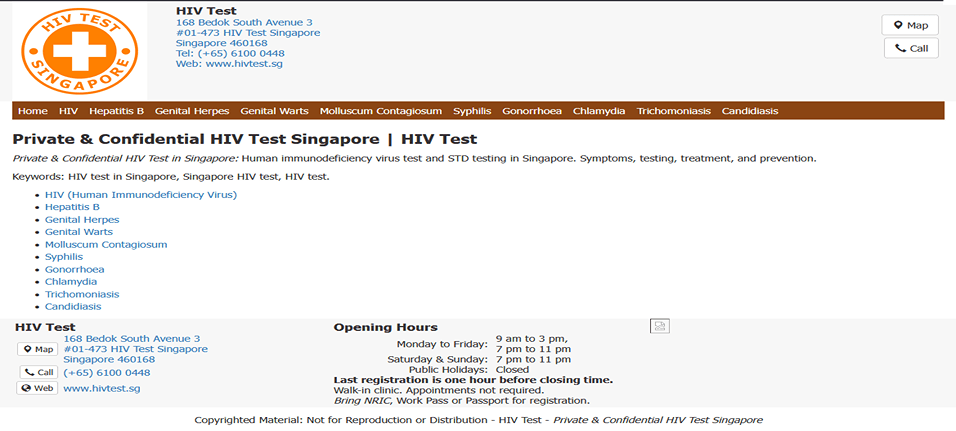Click the Call button below the header Map button
Screen dimensions: 956x431
point(911,48)
